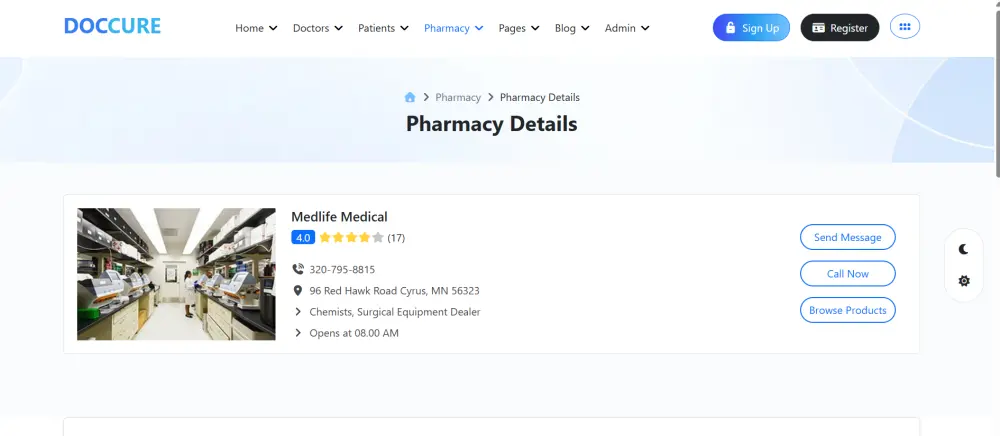Click Opens at 08.00 AM text
Image resolution: width=1000 pixels, height=436 pixels.
point(354,333)
